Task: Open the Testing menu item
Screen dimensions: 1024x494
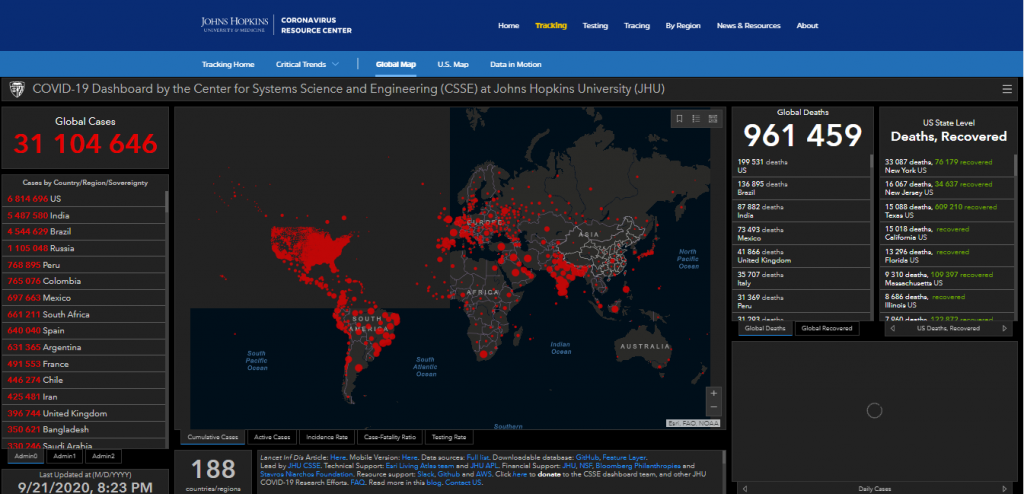Action: (x=595, y=25)
